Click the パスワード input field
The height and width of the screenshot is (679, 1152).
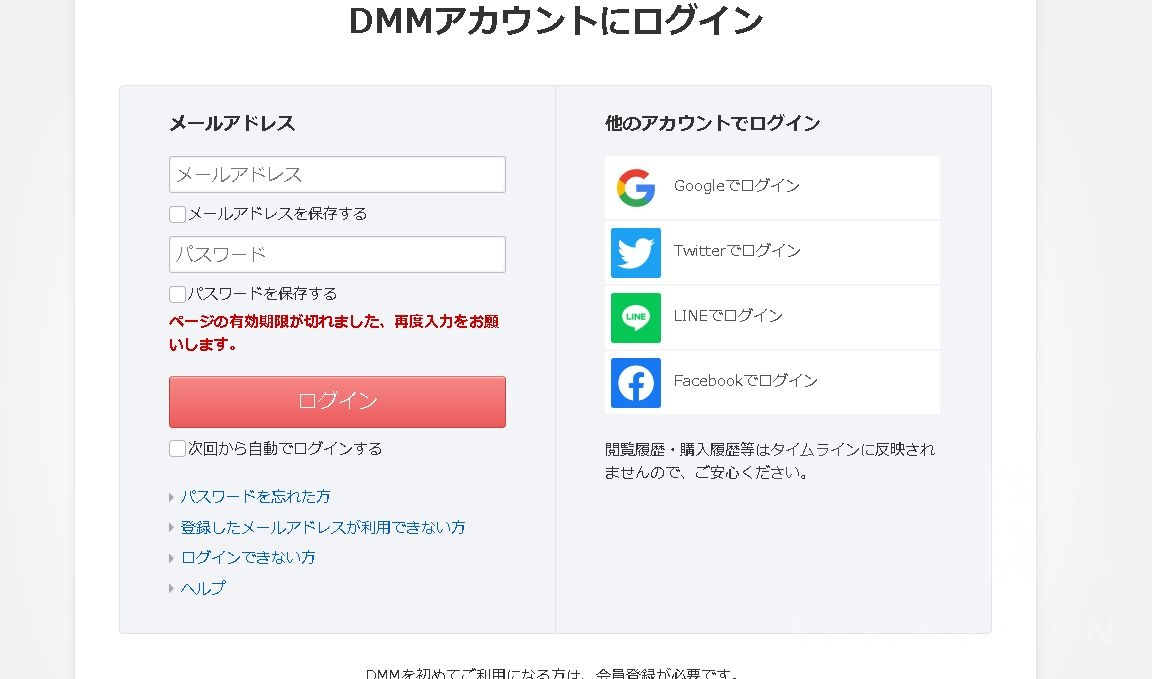337,254
